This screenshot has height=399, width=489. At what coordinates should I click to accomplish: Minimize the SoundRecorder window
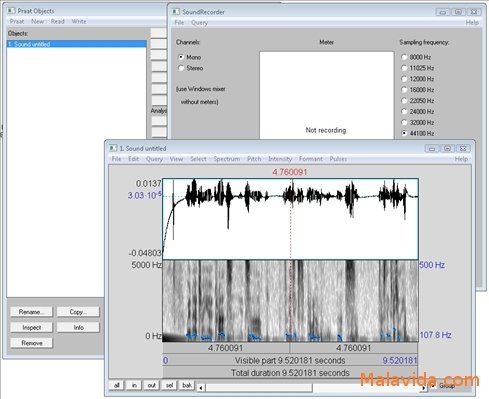point(443,12)
